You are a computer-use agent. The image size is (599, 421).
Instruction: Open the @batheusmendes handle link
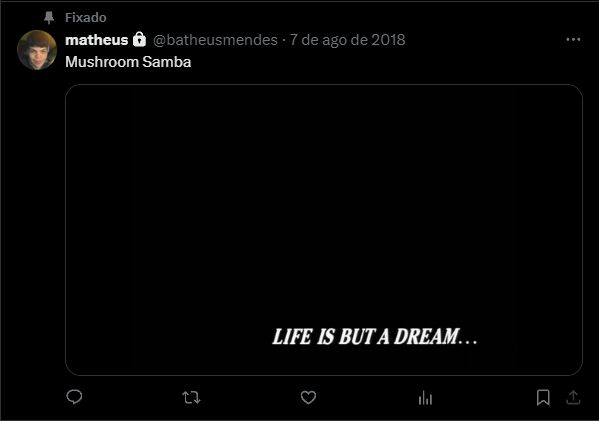[x=215, y=40]
